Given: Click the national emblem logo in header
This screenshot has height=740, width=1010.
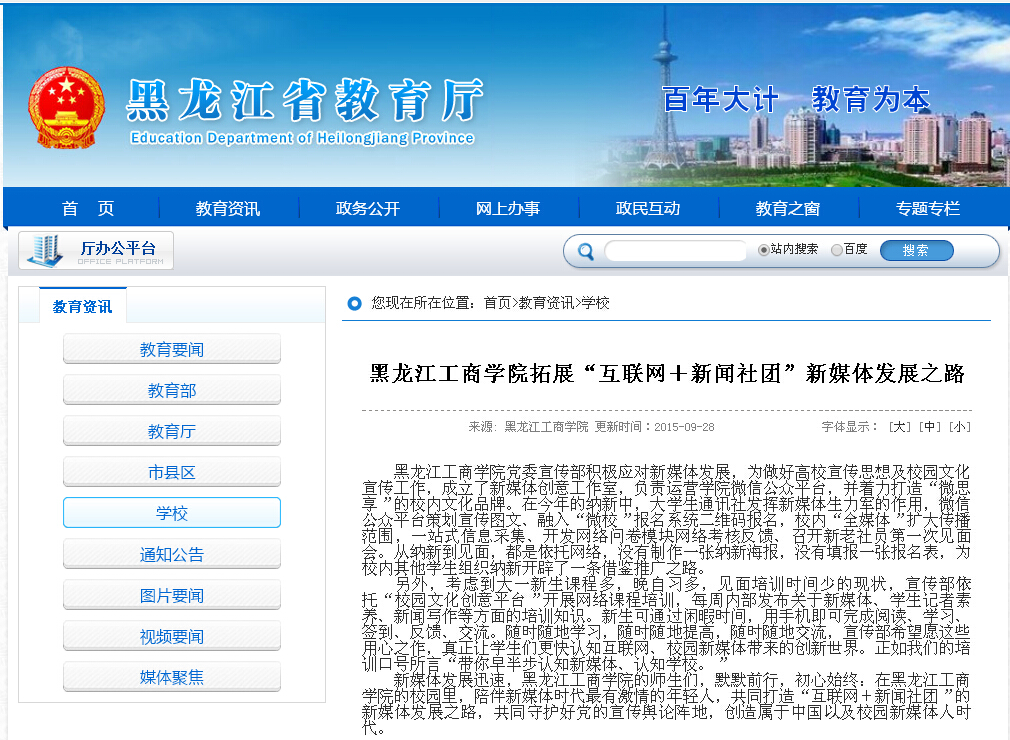Looking at the screenshot, I should pos(66,108).
